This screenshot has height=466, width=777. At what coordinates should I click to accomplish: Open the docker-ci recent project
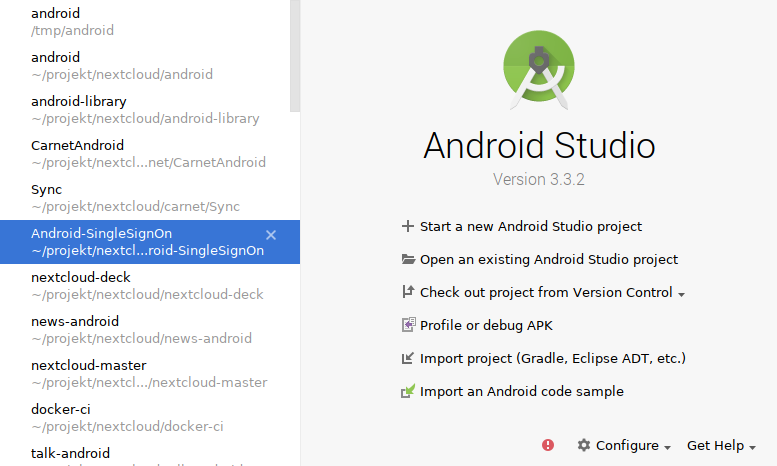tap(150, 418)
